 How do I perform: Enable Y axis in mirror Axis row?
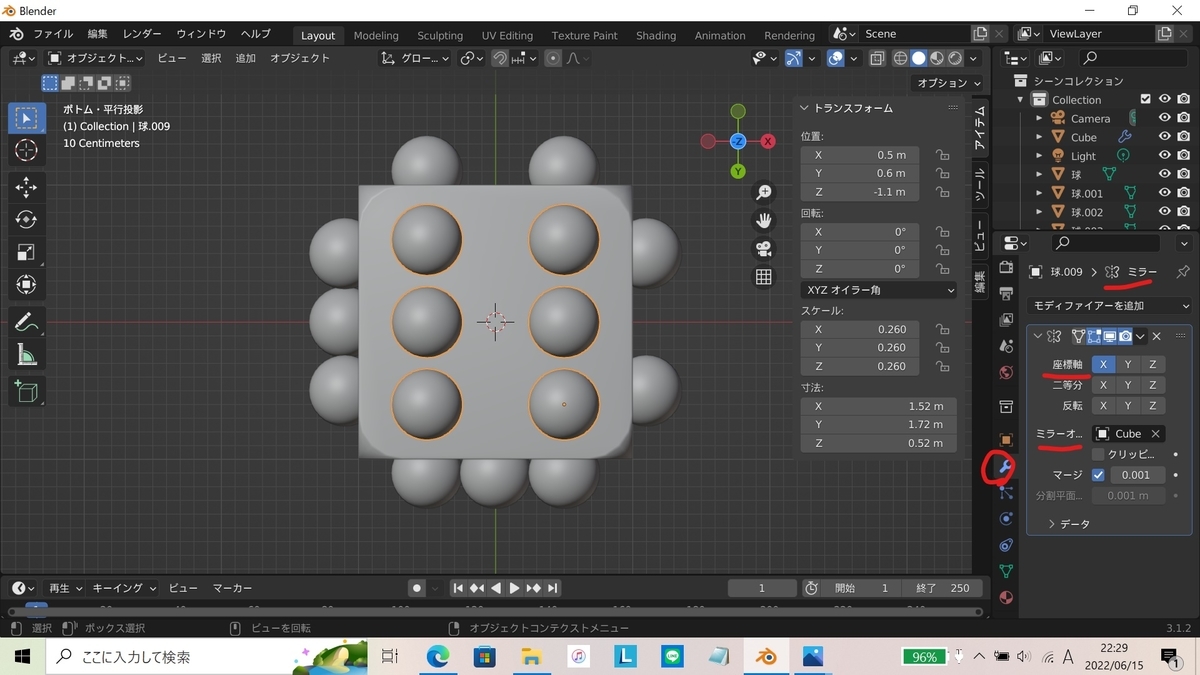click(x=1128, y=365)
